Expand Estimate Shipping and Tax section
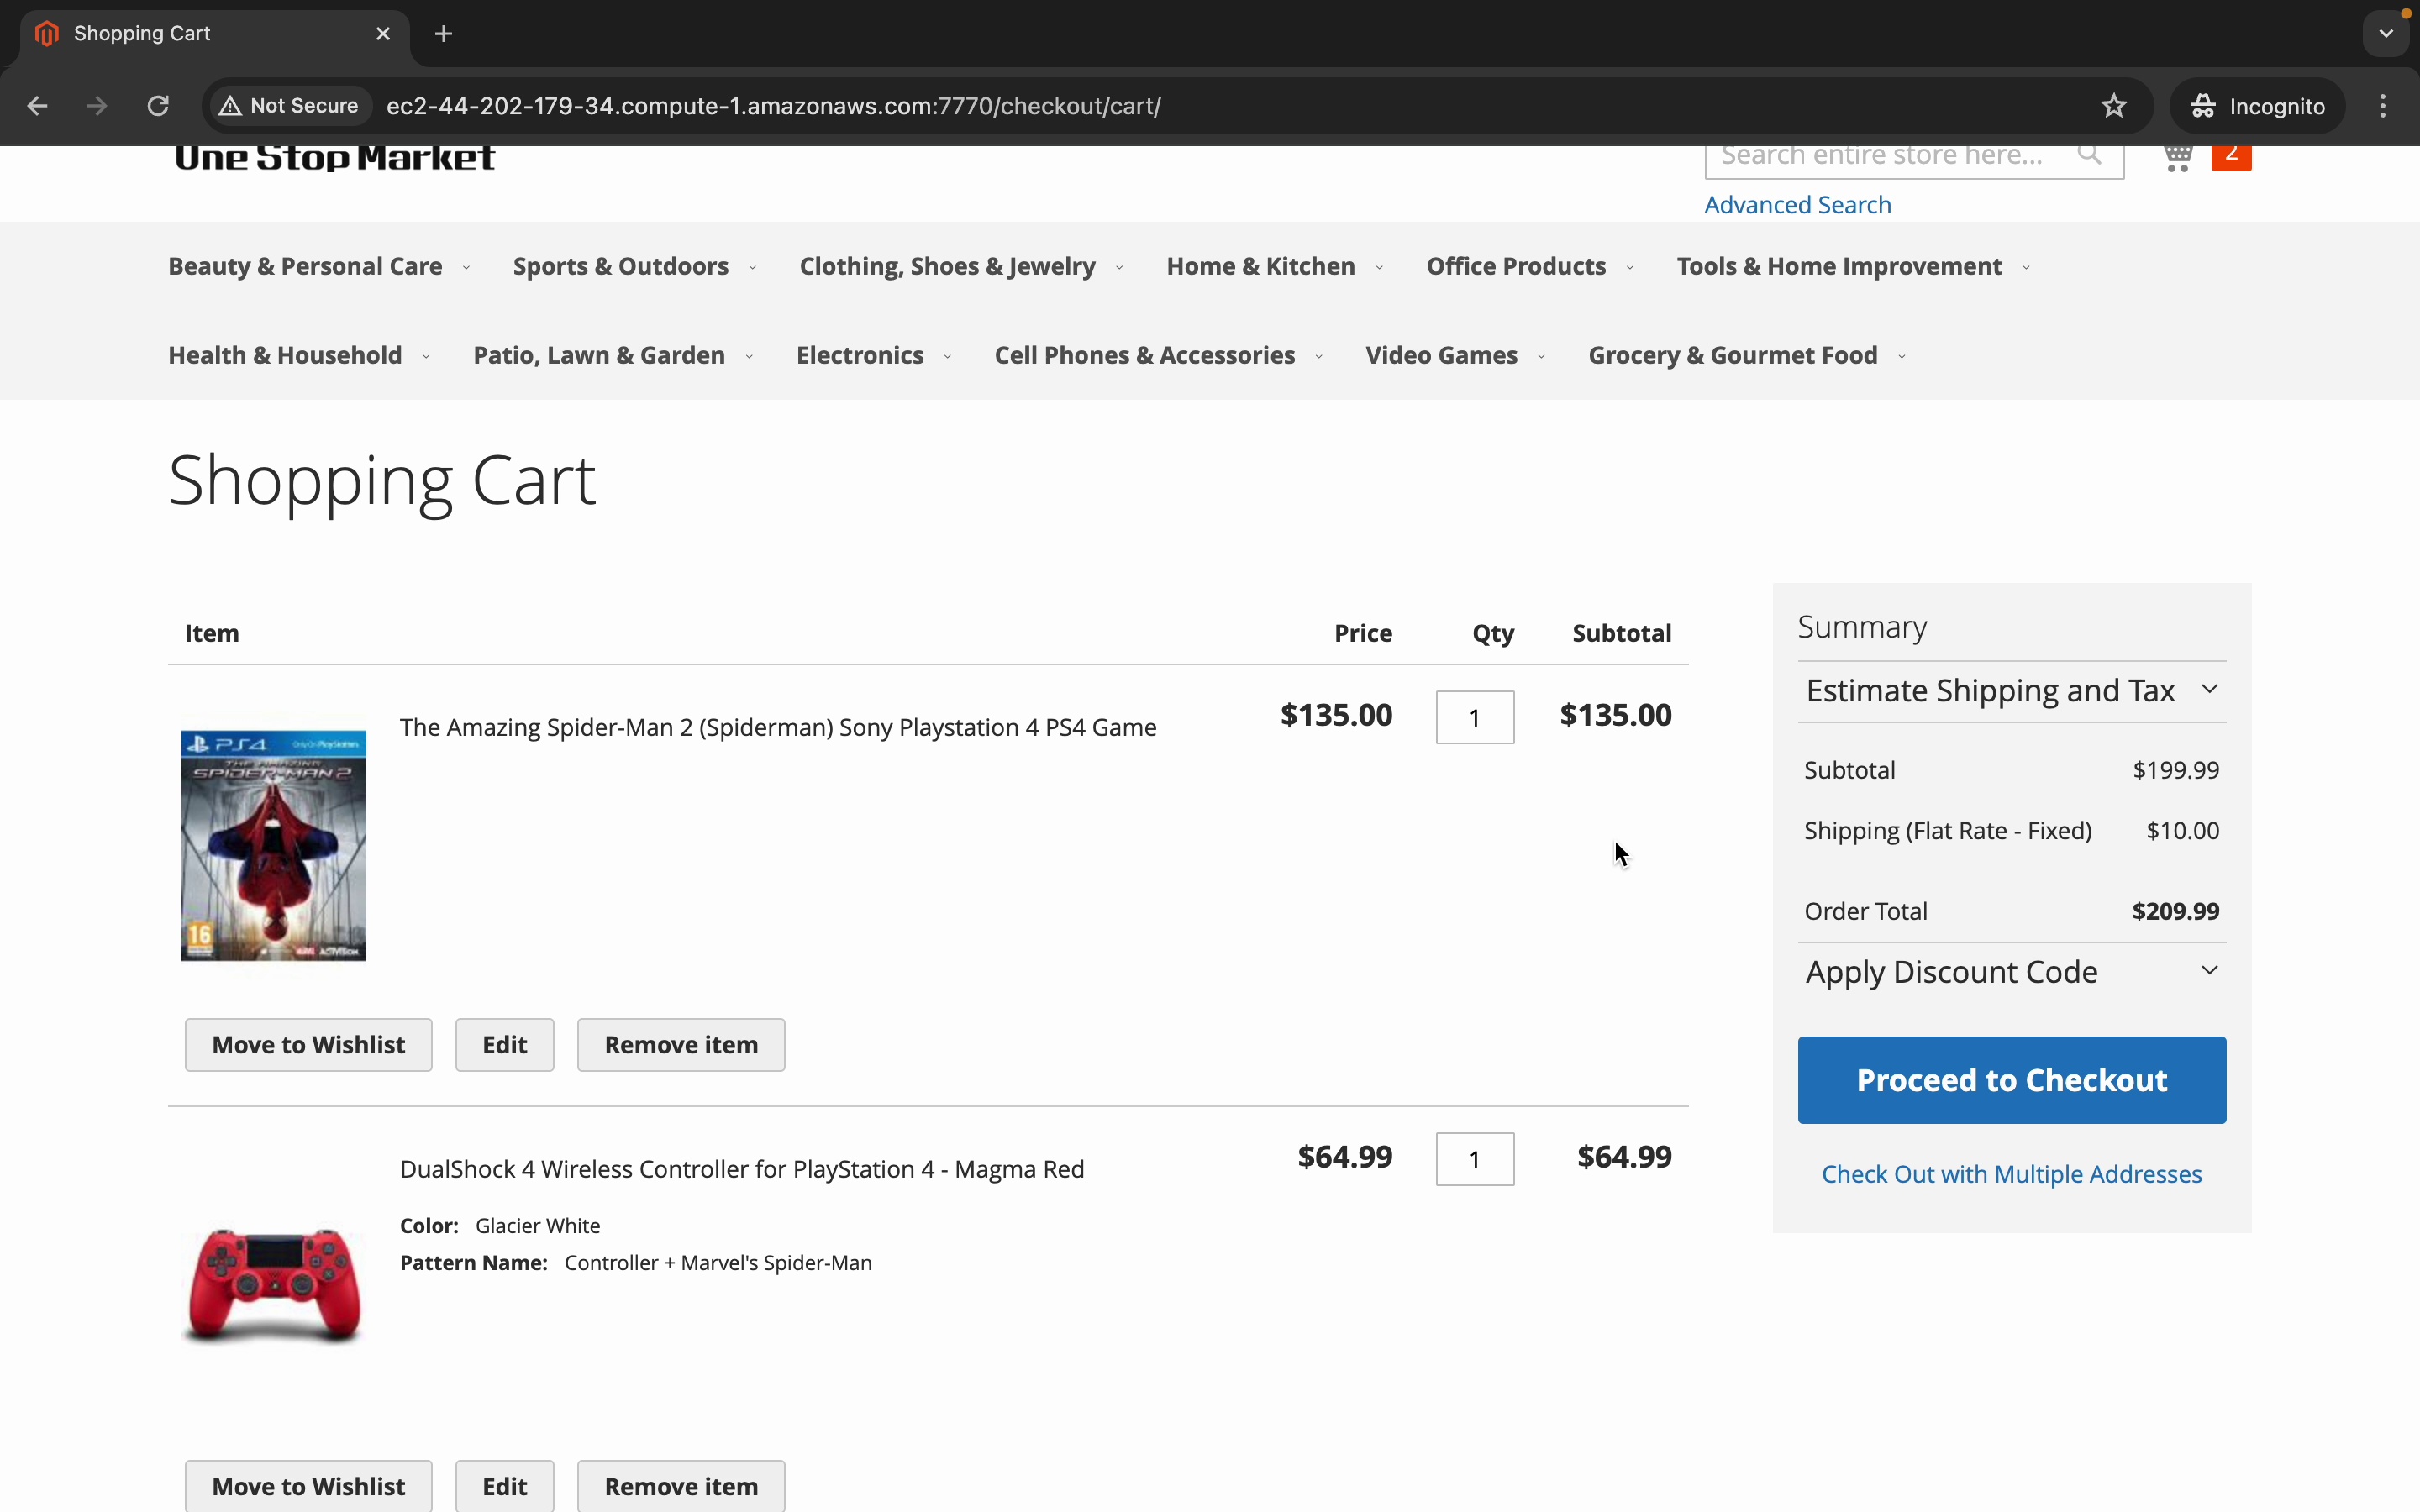The width and height of the screenshot is (2420, 1512). click(2010, 691)
